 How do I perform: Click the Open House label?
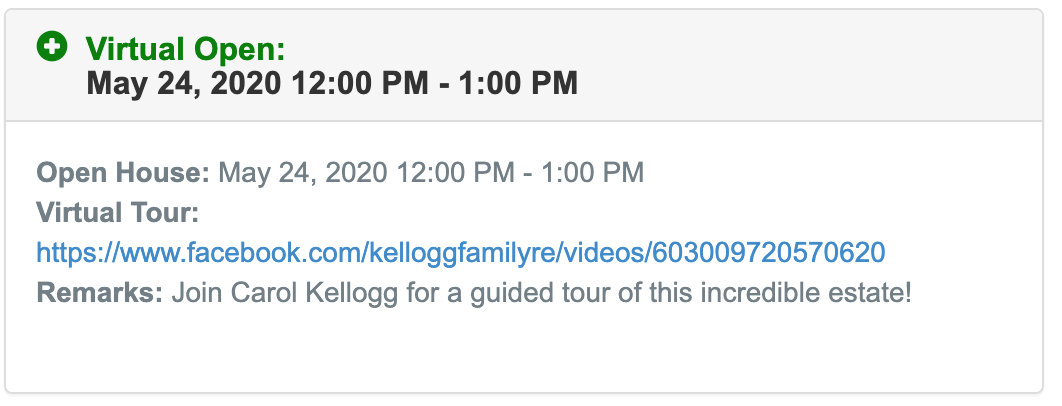[x=123, y=172]
